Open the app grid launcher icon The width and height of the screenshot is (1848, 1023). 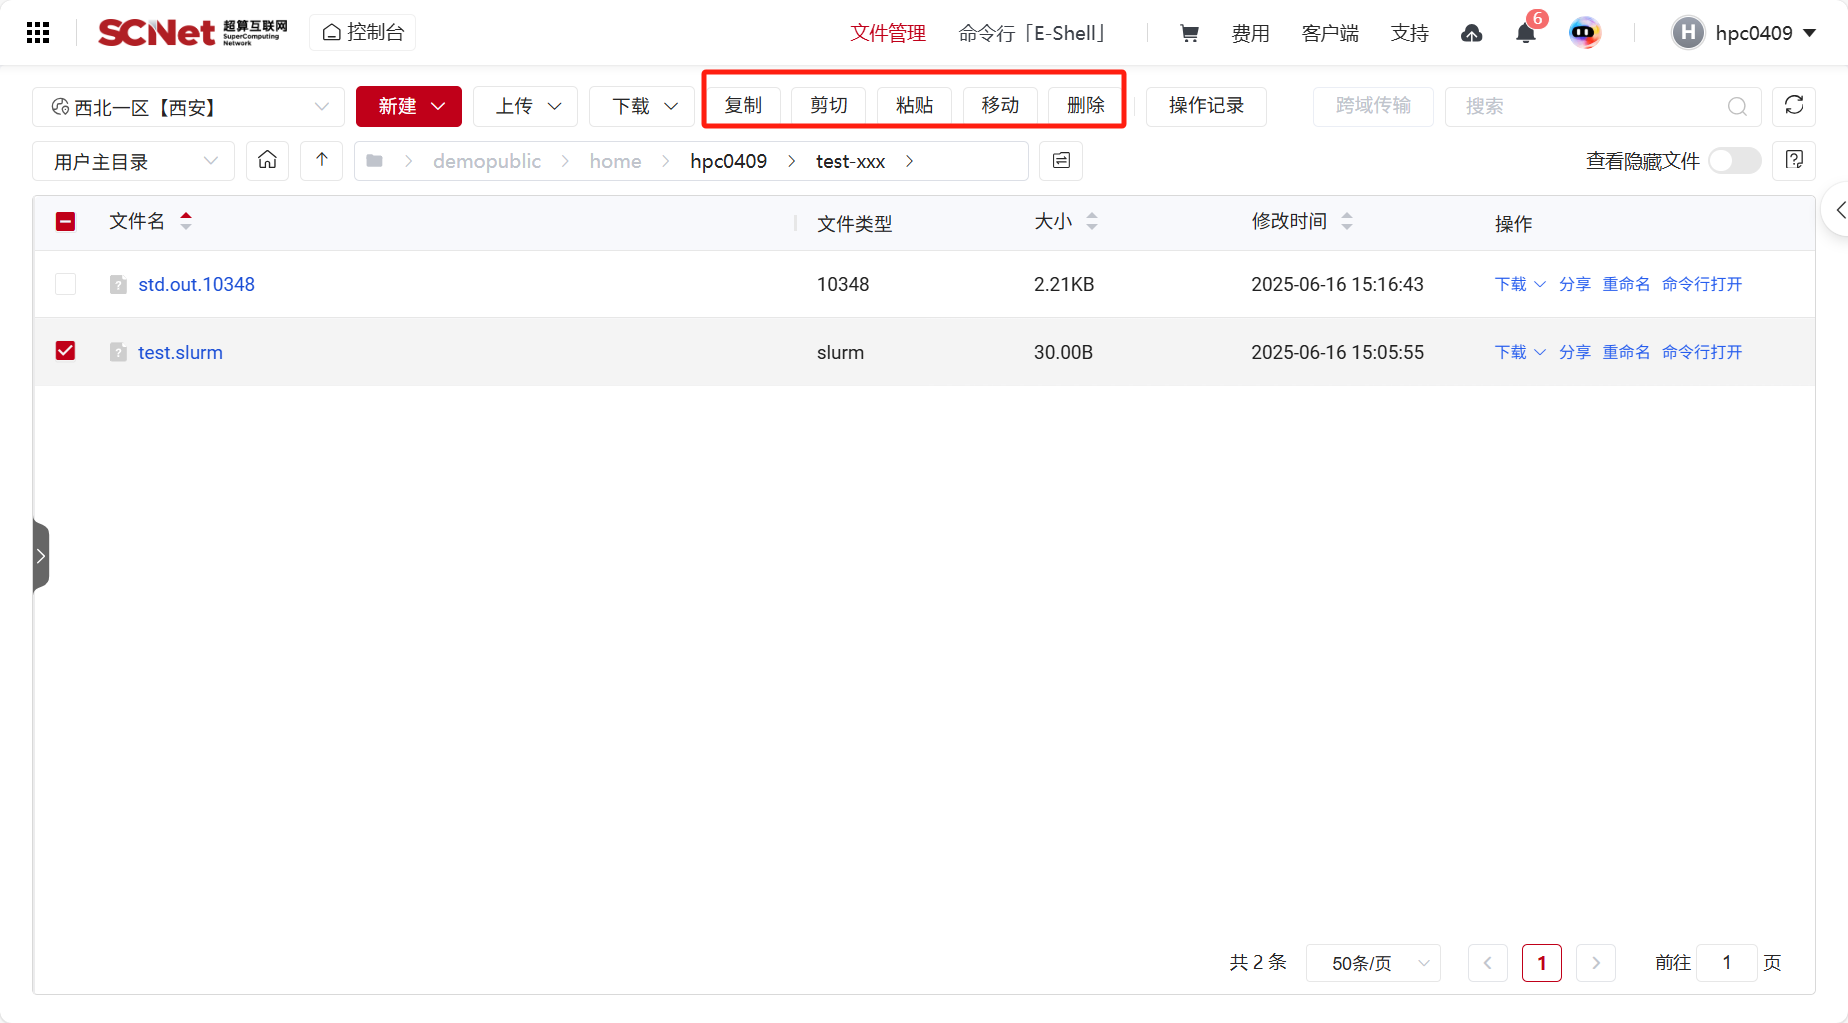(38, 33)
